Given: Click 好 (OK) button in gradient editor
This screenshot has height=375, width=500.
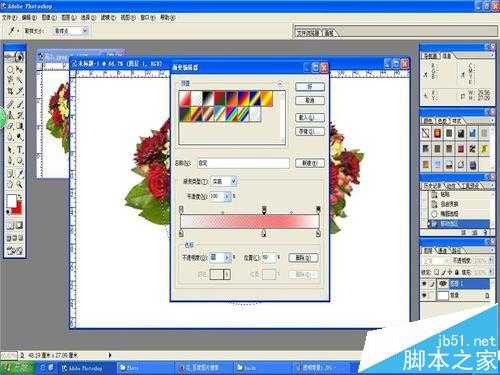Looking at the screenshot, I should [310, 87].
